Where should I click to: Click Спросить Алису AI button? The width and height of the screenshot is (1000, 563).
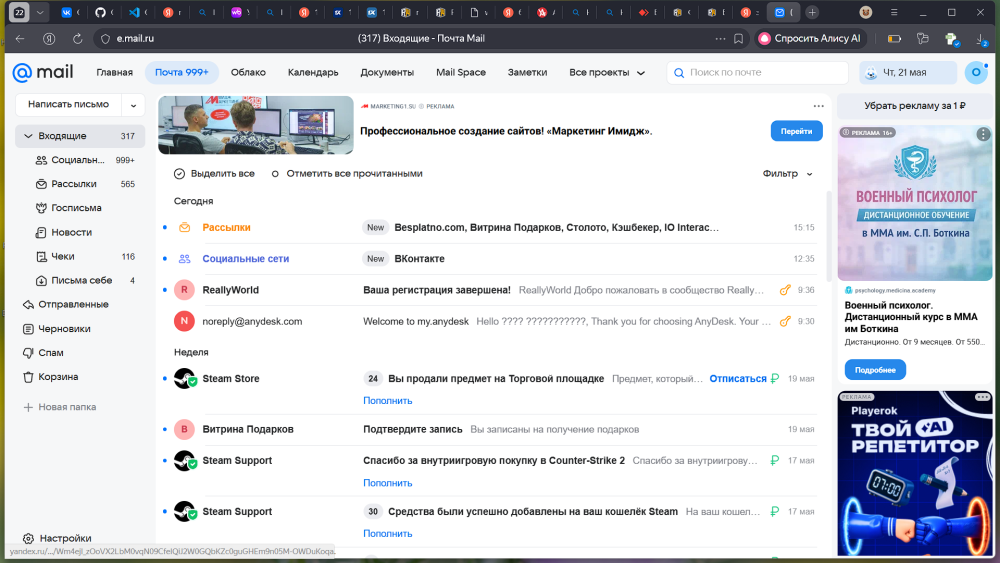(x=810, y=38)
